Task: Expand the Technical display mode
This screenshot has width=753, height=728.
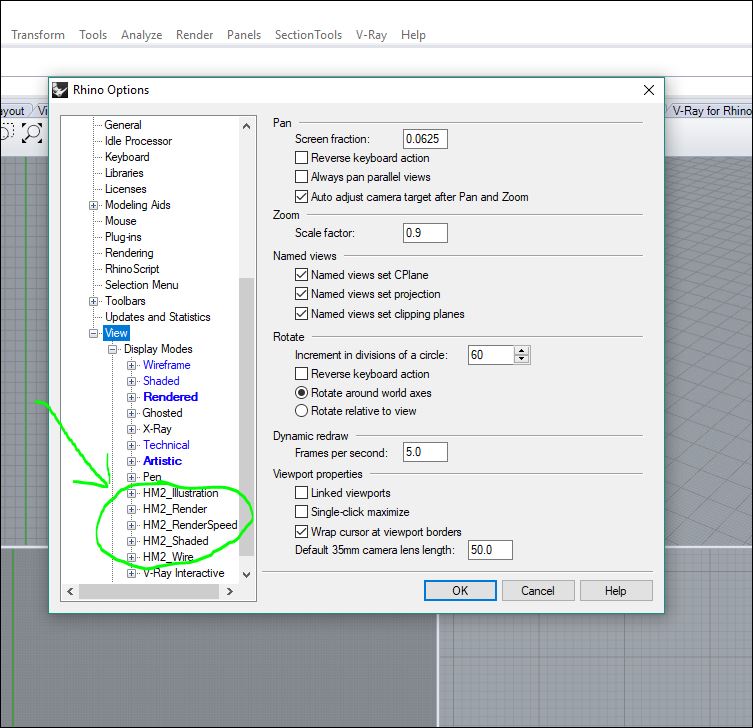Action: [x=131, y=446]
